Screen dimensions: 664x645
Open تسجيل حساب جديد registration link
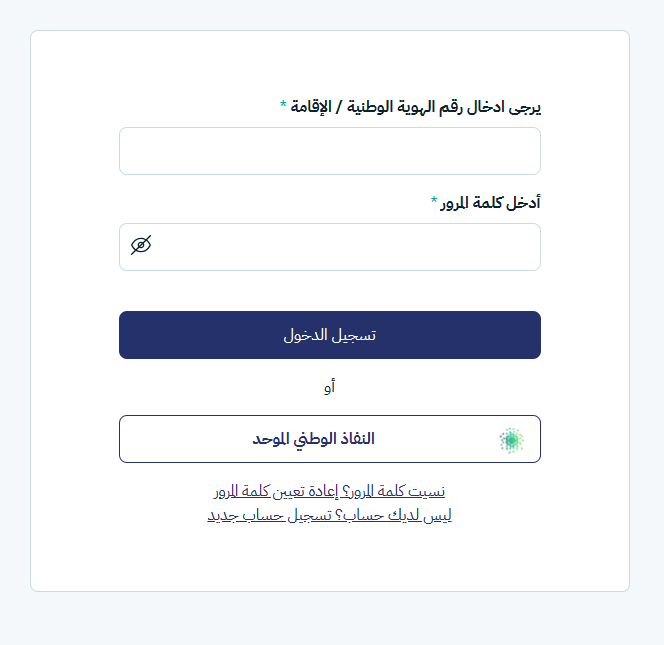(276, 516)
